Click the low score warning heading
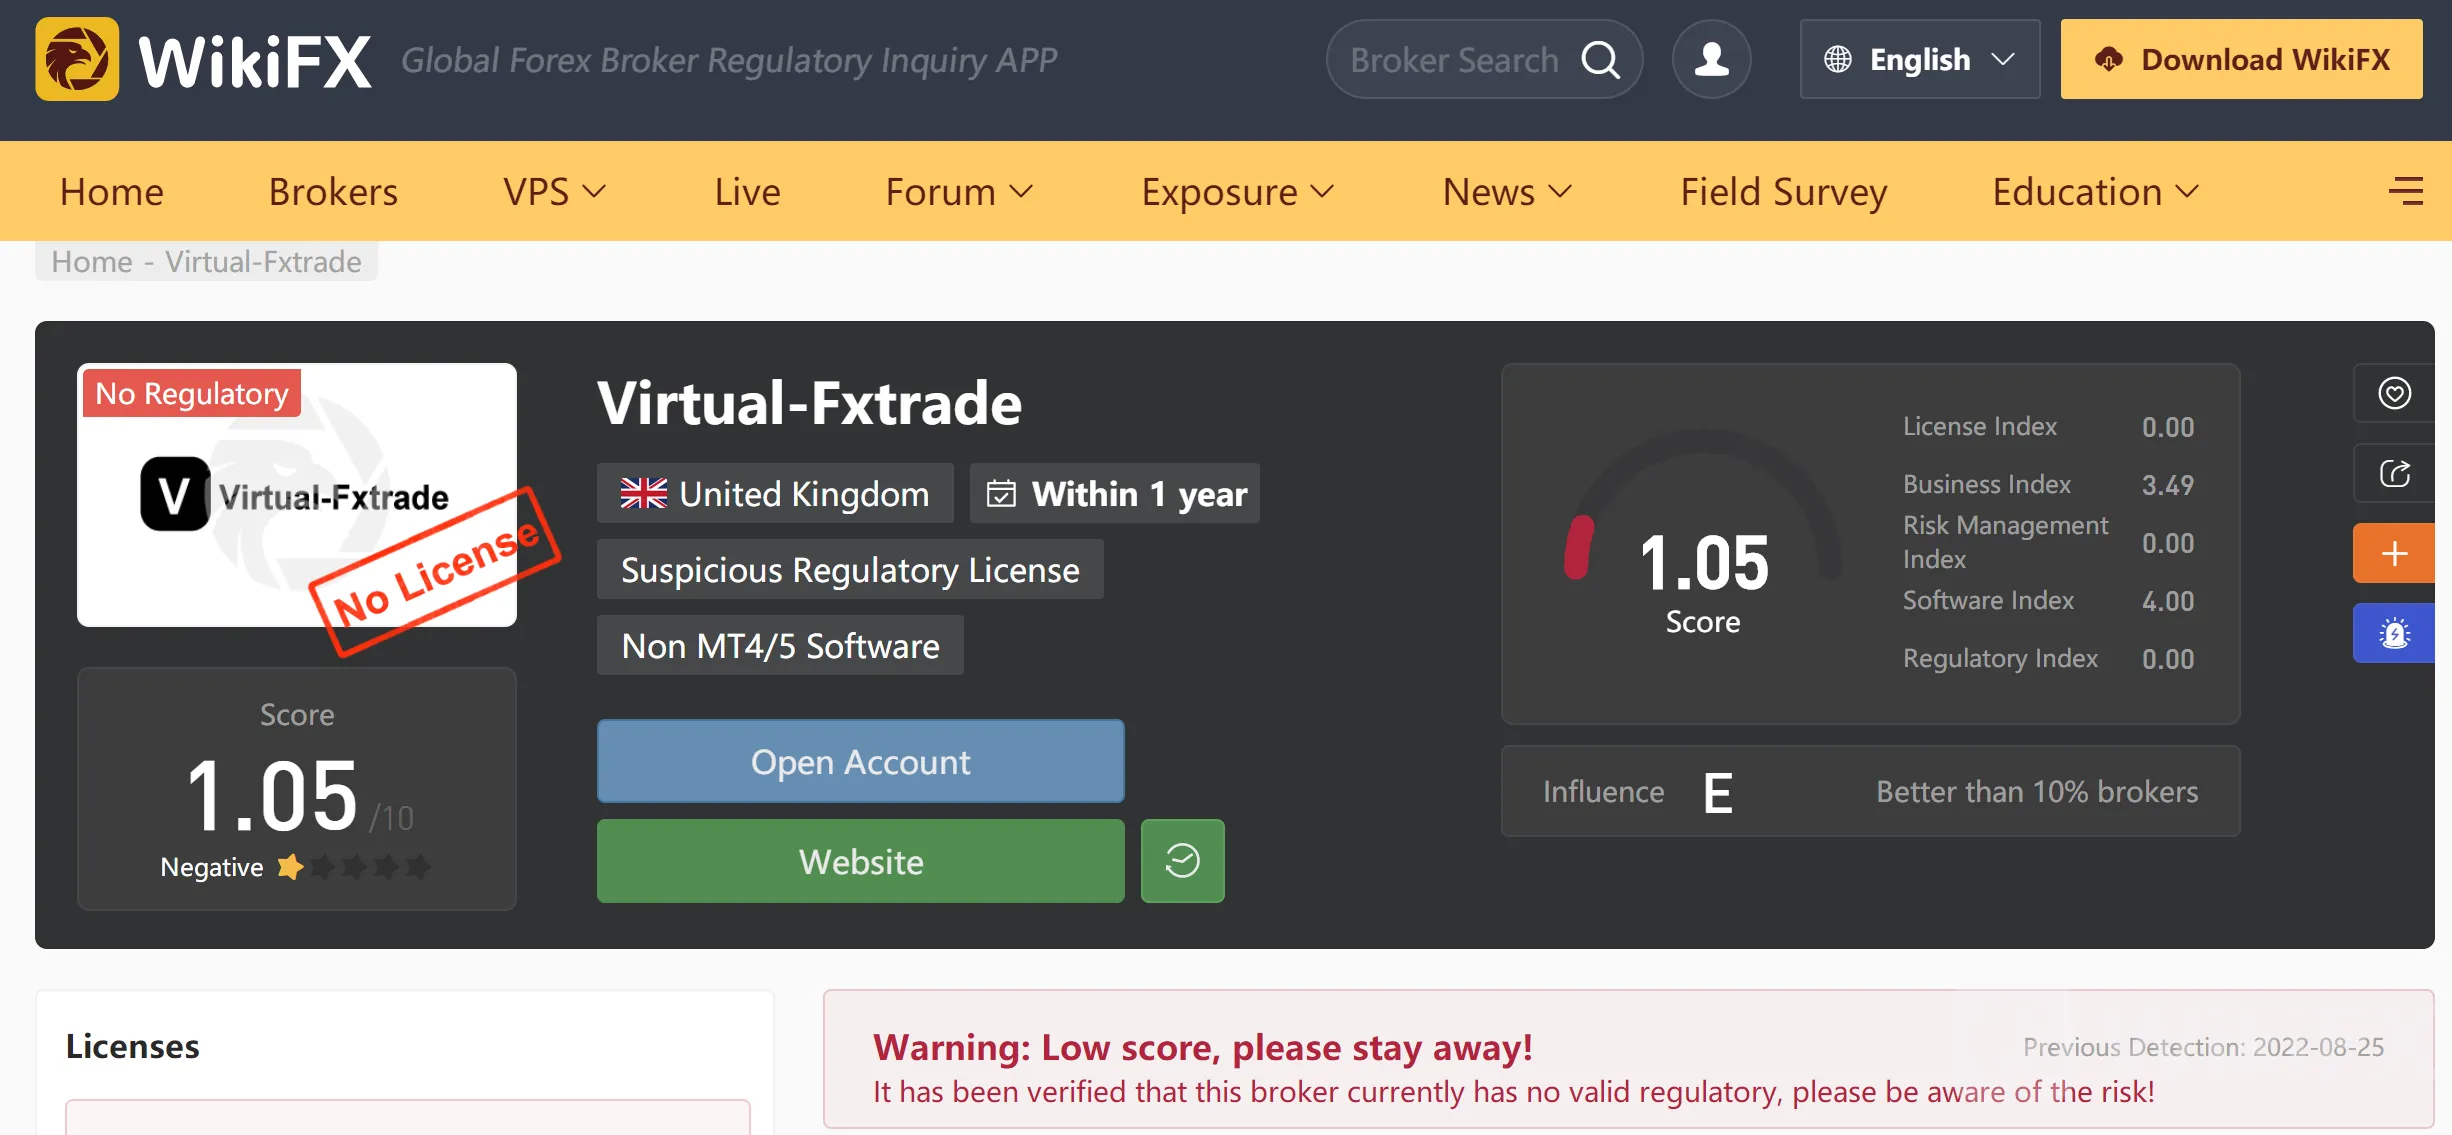This screenshot has height=1135, width=2452. (x=1203, y=1047)
